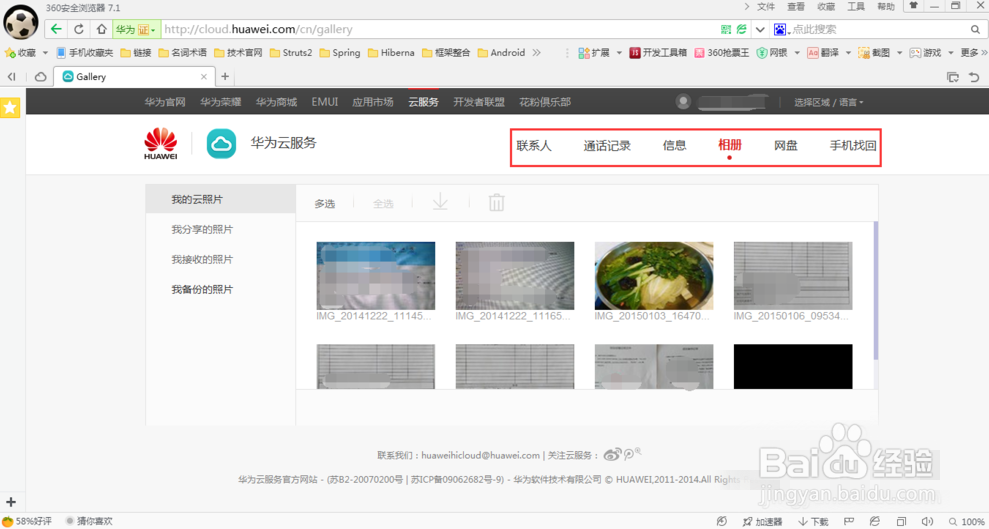Expand the 更多 extensions overflow

(x=974, y=53)
